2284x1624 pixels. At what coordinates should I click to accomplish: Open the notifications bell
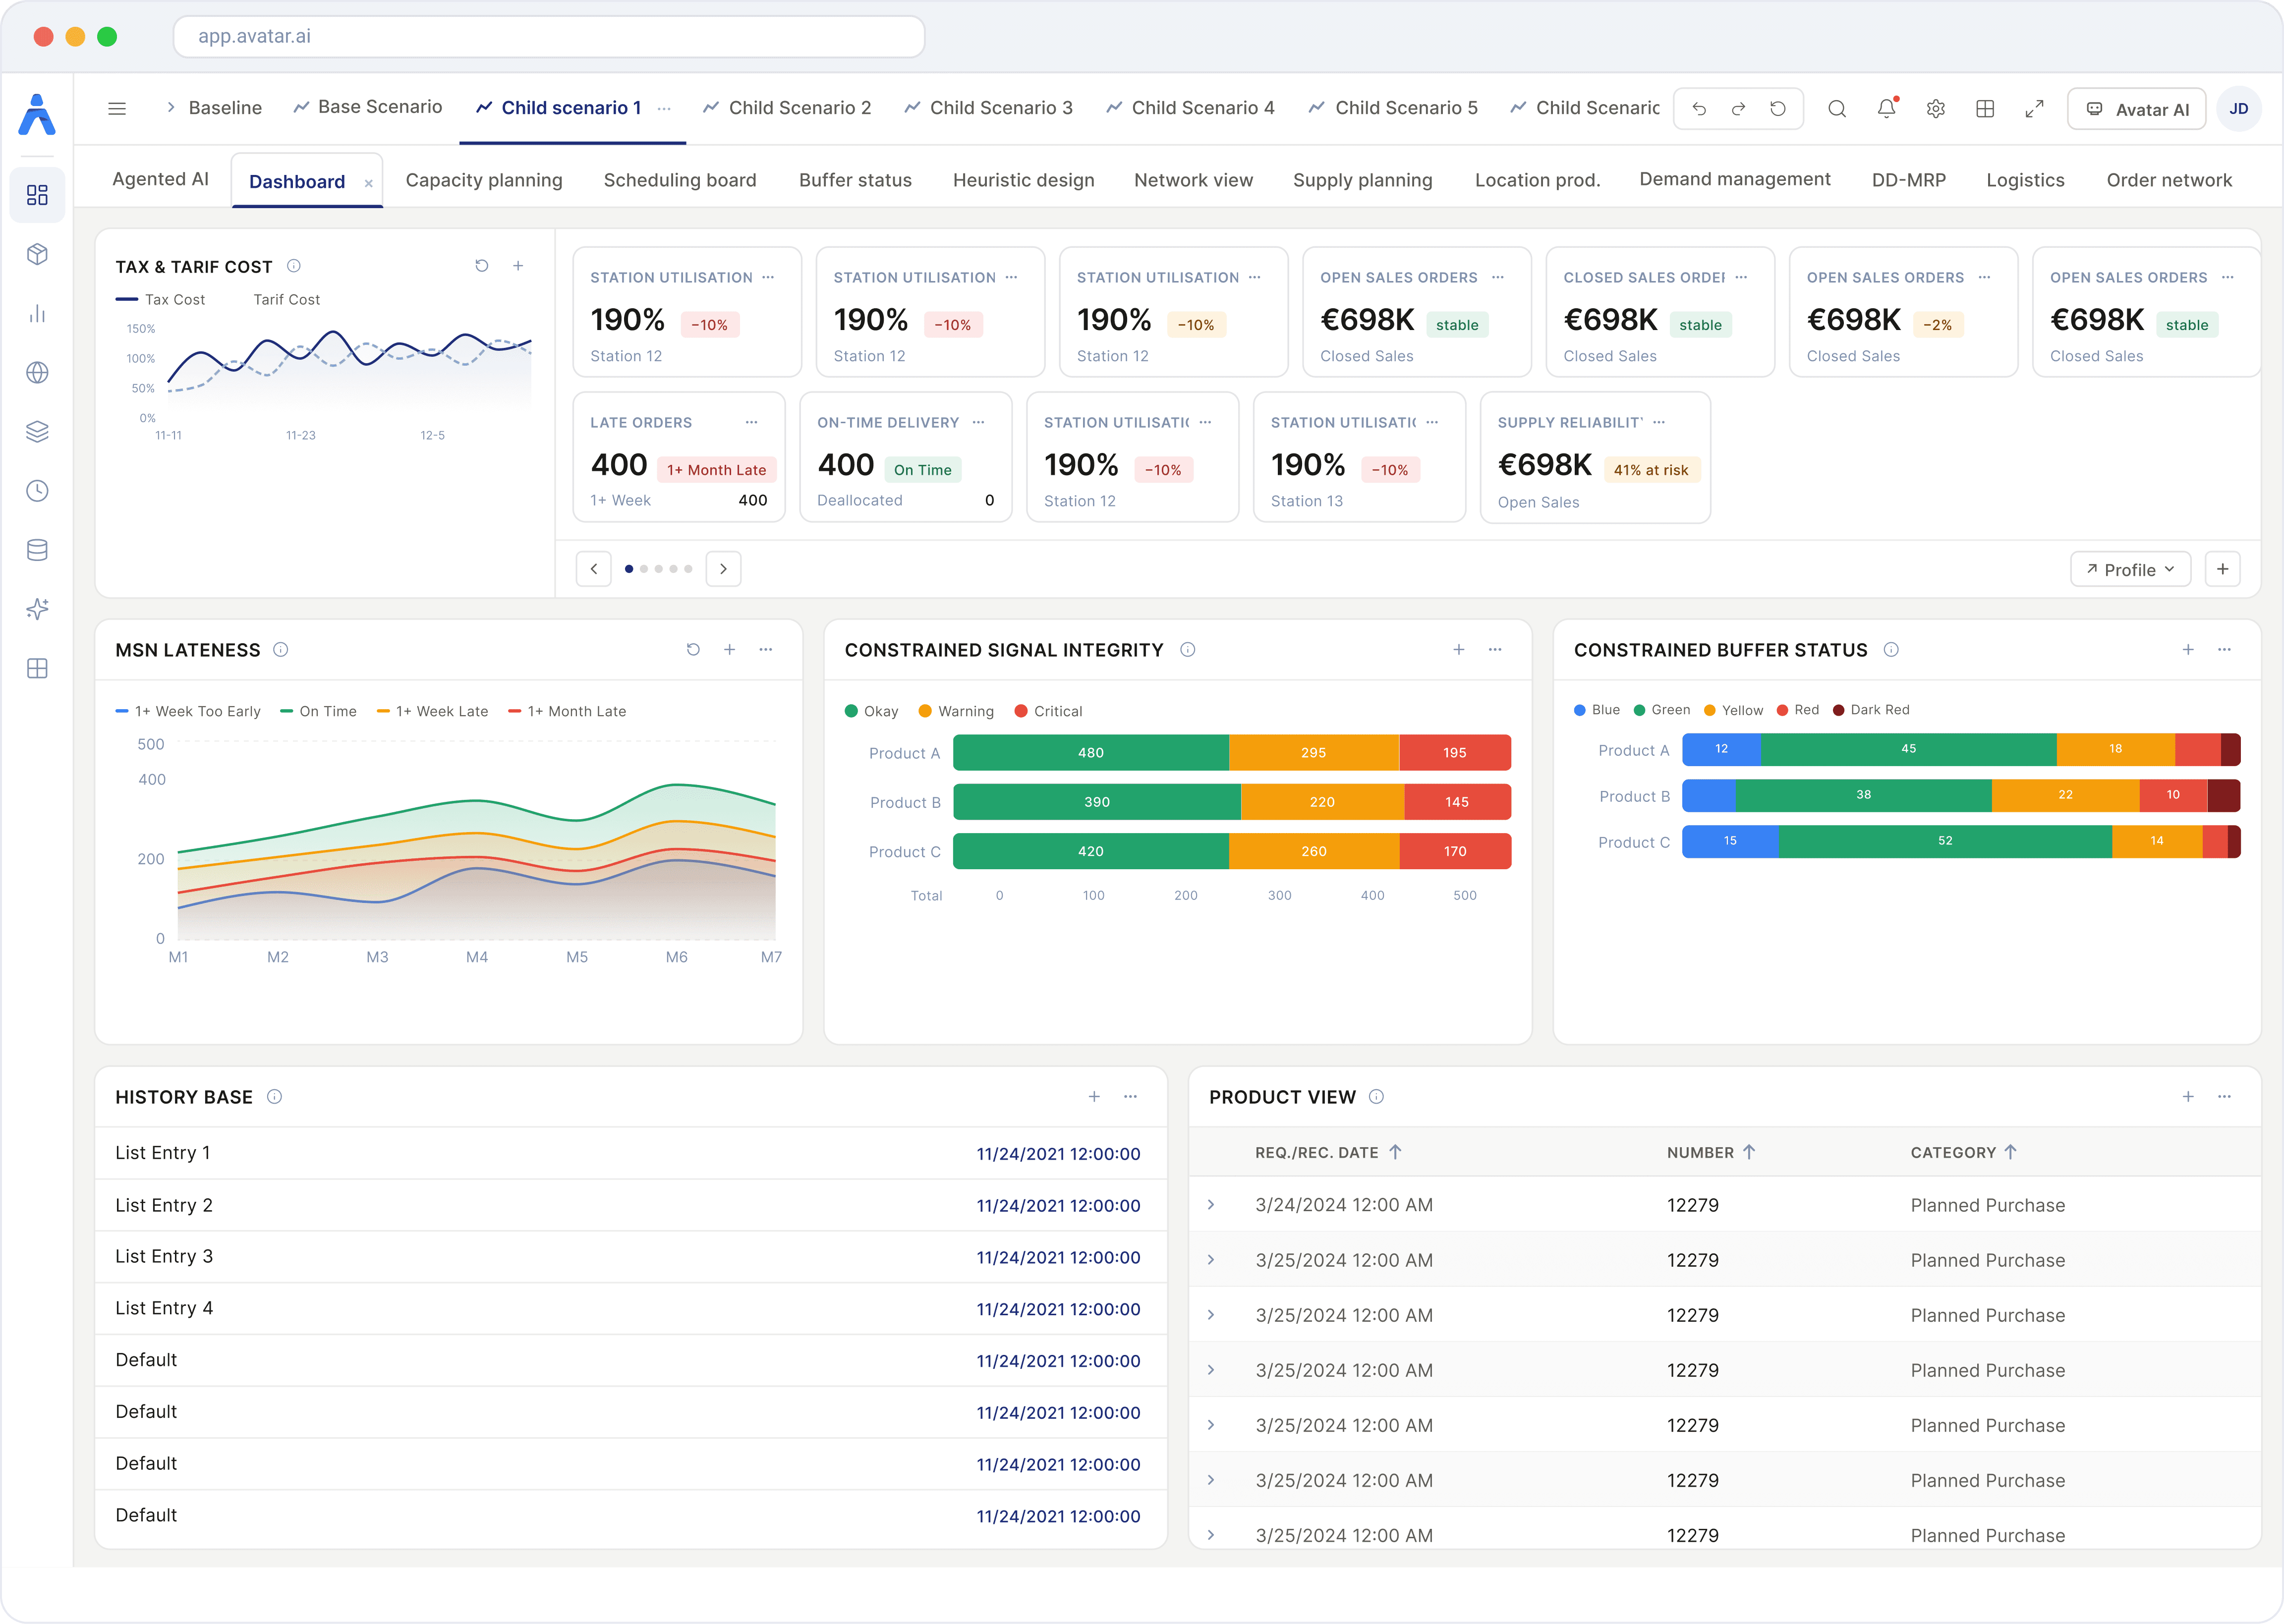coord(1886,108)
